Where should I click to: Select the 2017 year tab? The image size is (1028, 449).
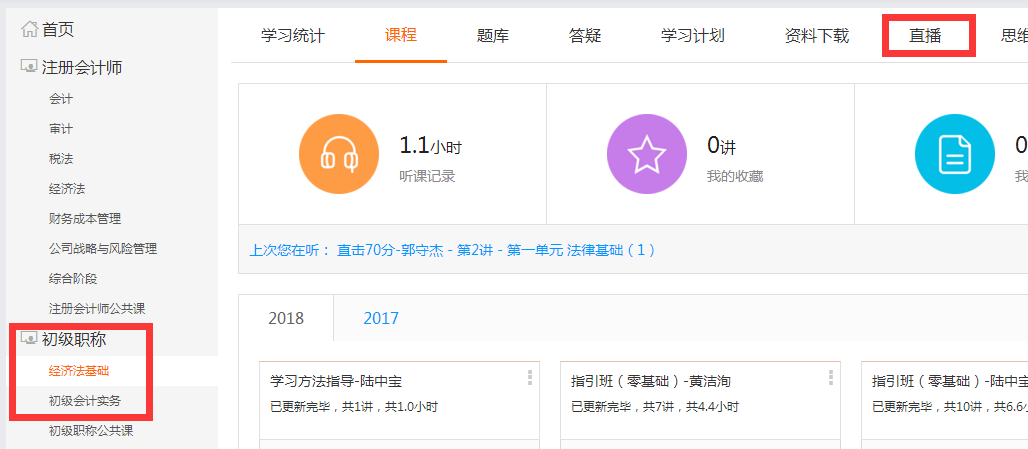(x=380, y=318)
